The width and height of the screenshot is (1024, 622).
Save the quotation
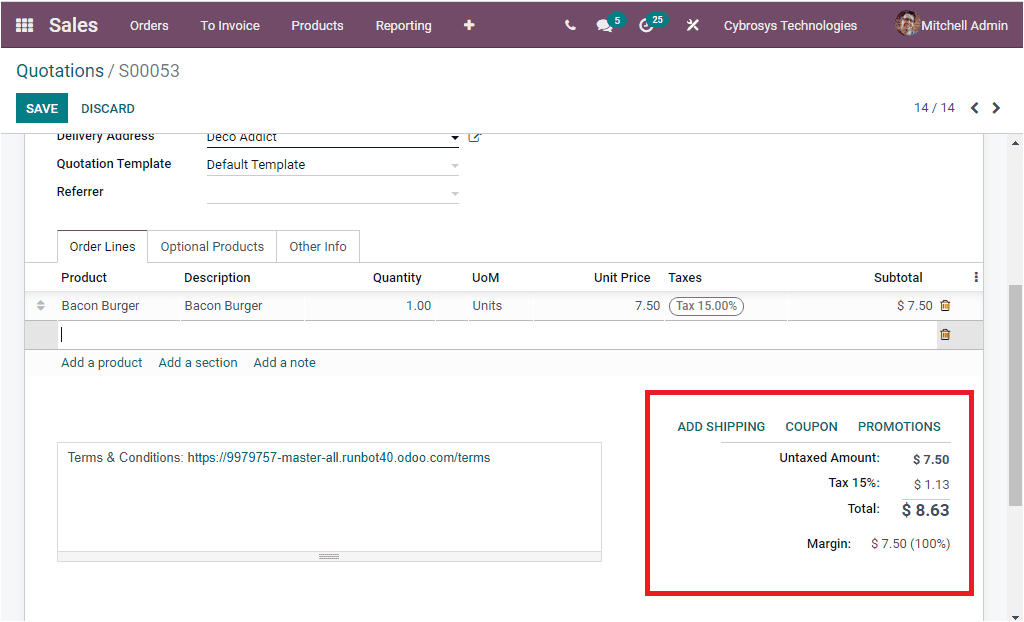pos(41,108)
